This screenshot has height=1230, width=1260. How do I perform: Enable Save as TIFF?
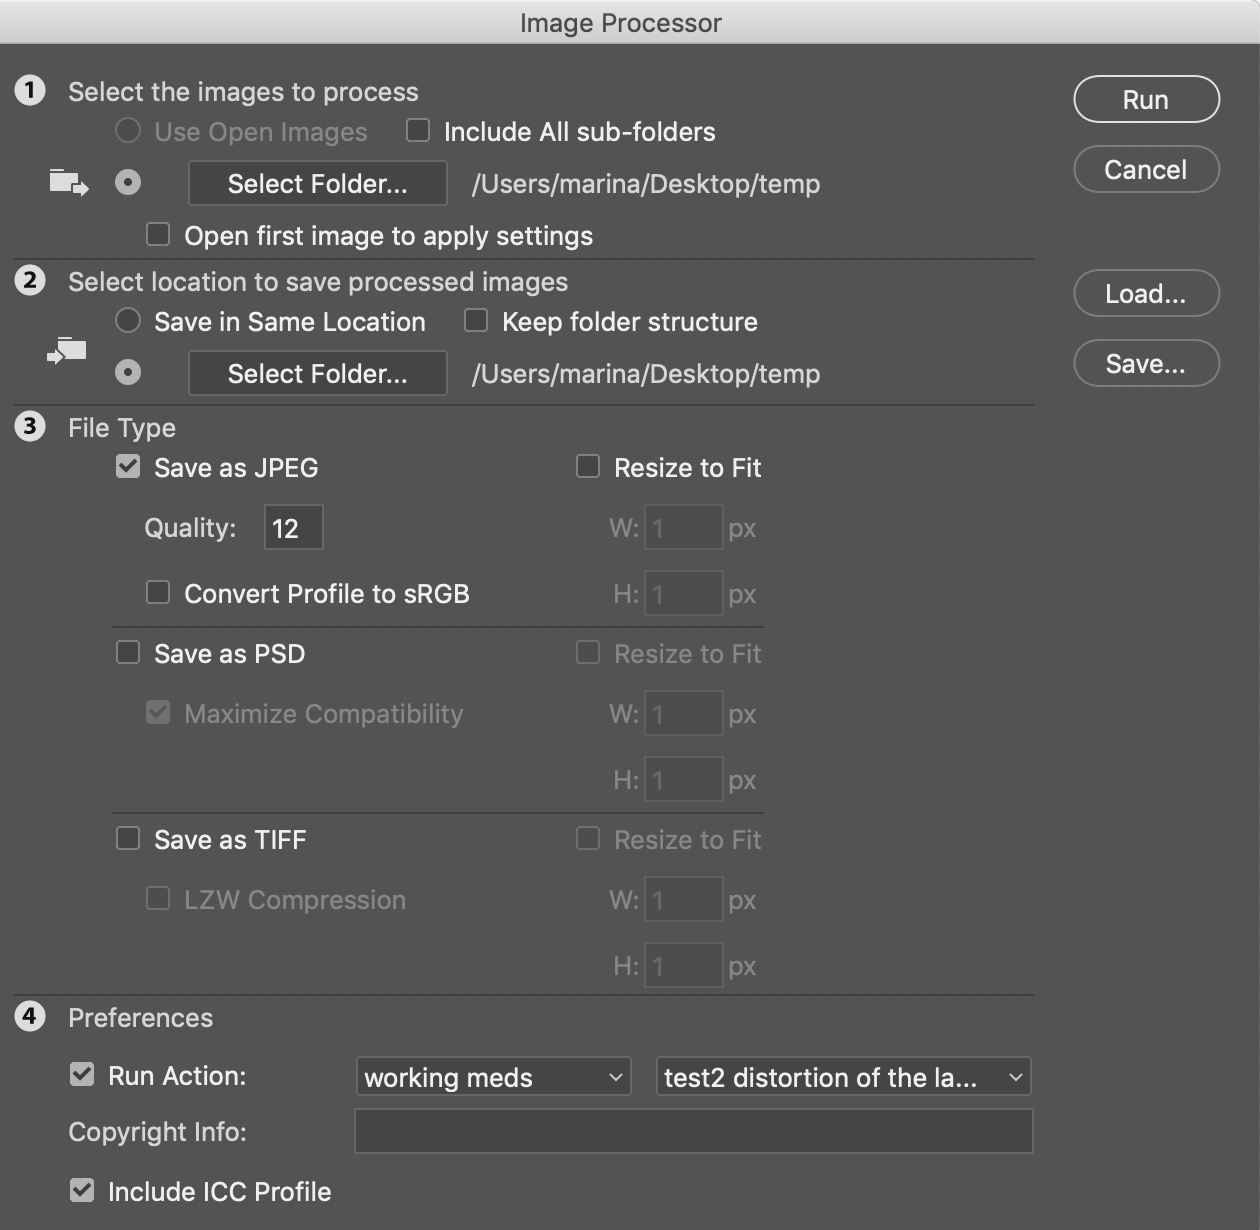[127, 838]
